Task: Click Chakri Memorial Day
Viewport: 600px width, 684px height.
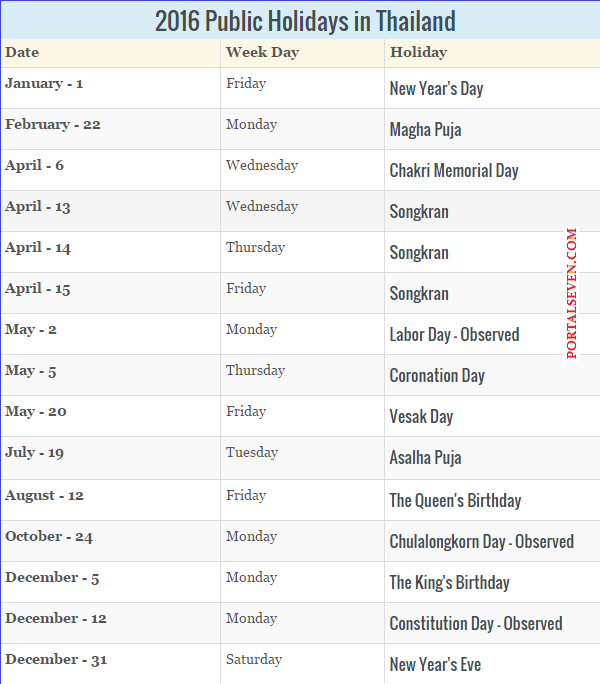Action: [x=454, y=171]
